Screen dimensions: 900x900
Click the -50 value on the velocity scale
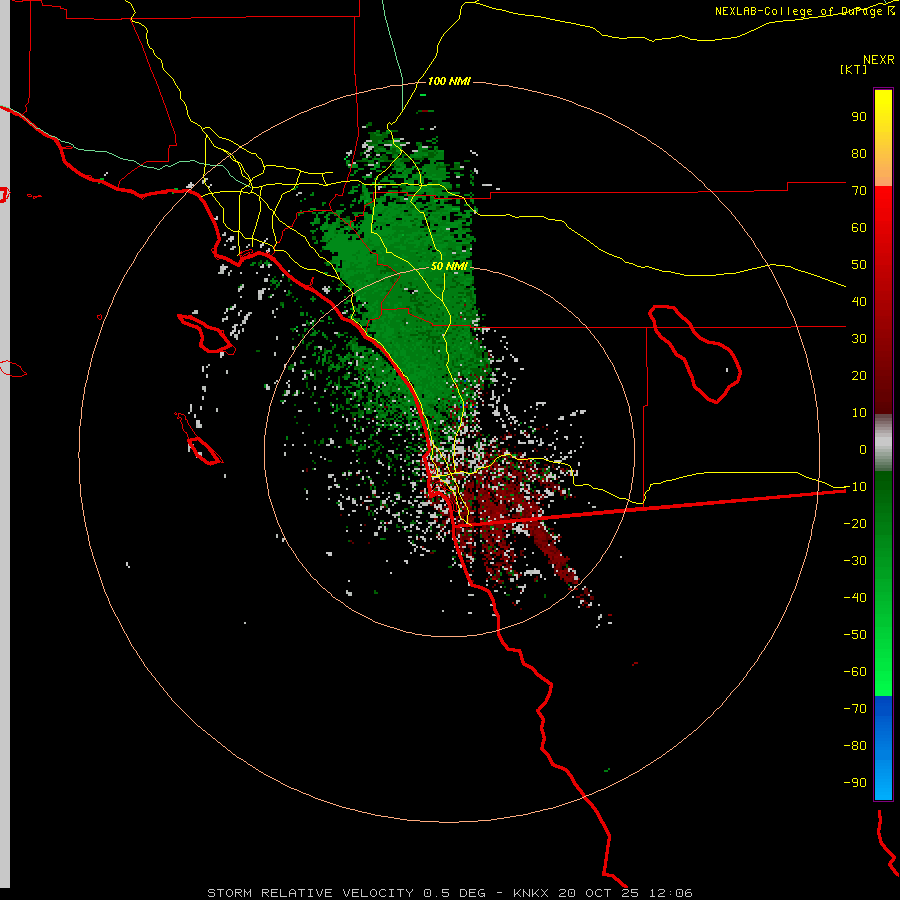855,635
